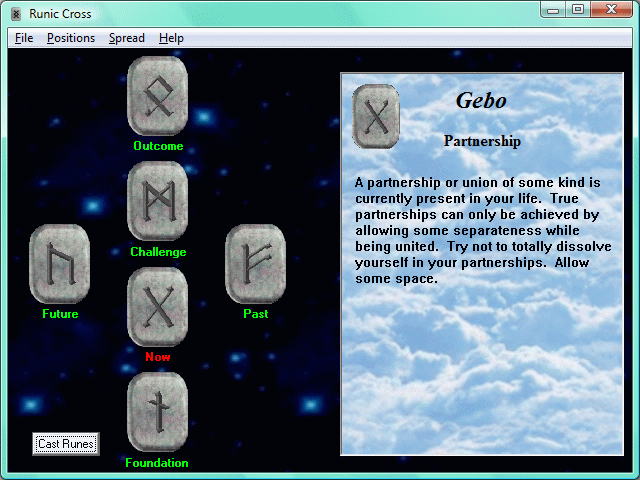Click the green Future label
Viewport: 640px width, 480px height.
pyautogui.click(x=60, y=314)
